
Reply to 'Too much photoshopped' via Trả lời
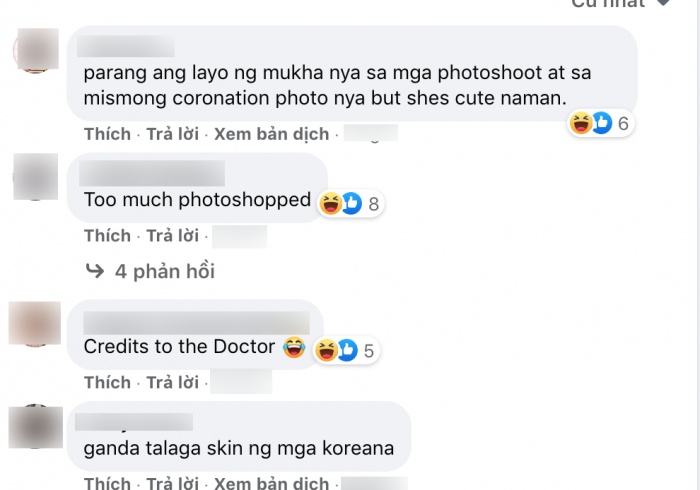173,236
